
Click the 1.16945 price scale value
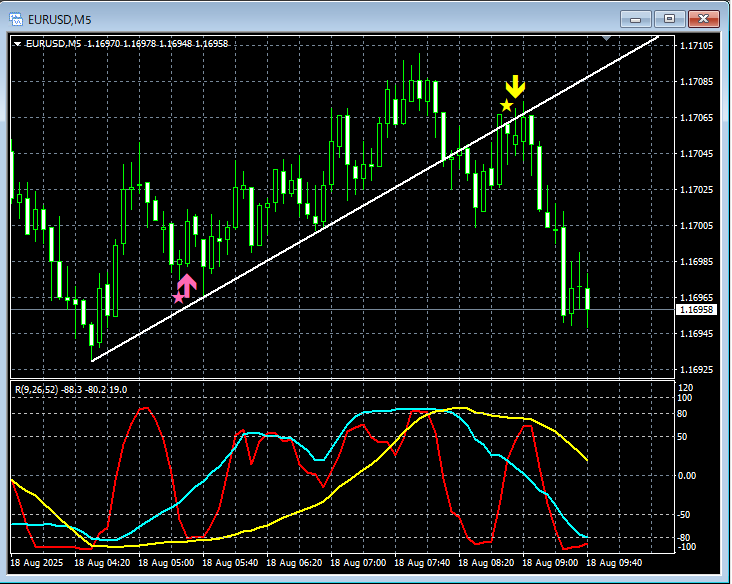697,334
